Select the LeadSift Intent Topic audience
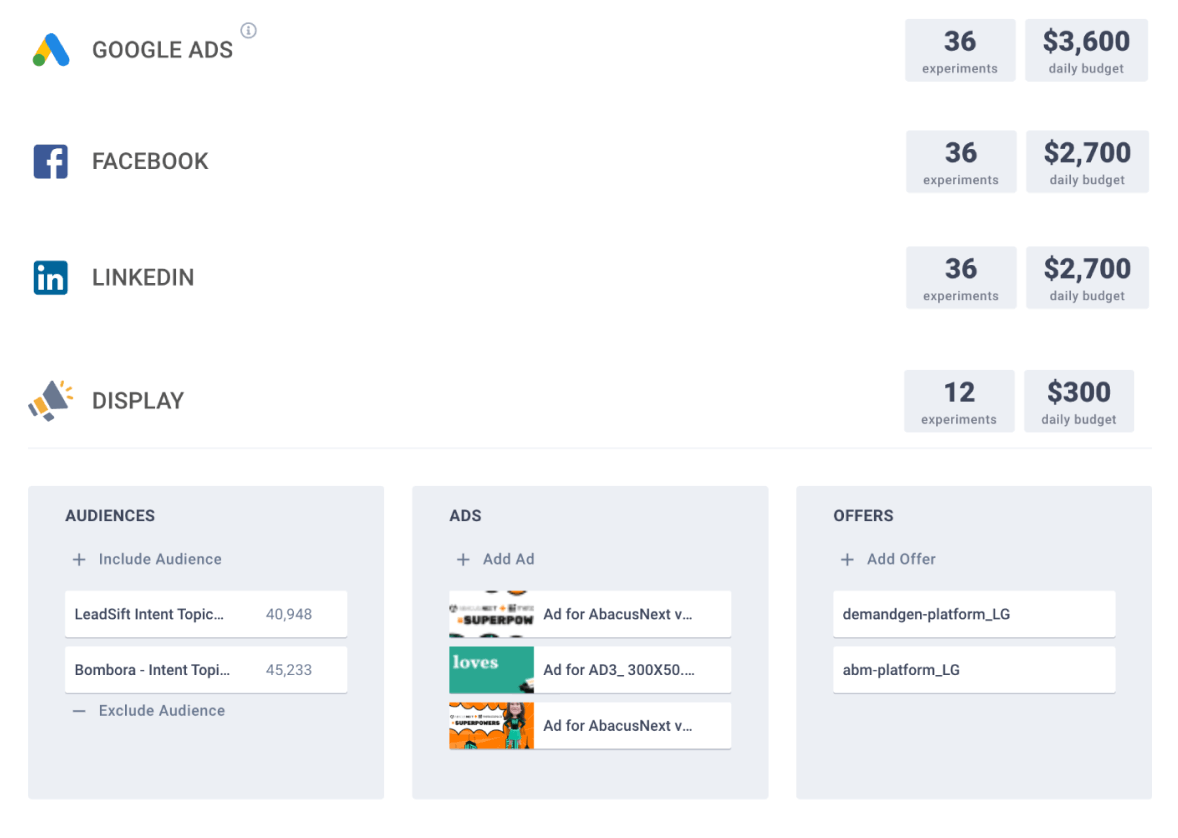Screen dimensions: 1178x838 click(x=206, y=614)
